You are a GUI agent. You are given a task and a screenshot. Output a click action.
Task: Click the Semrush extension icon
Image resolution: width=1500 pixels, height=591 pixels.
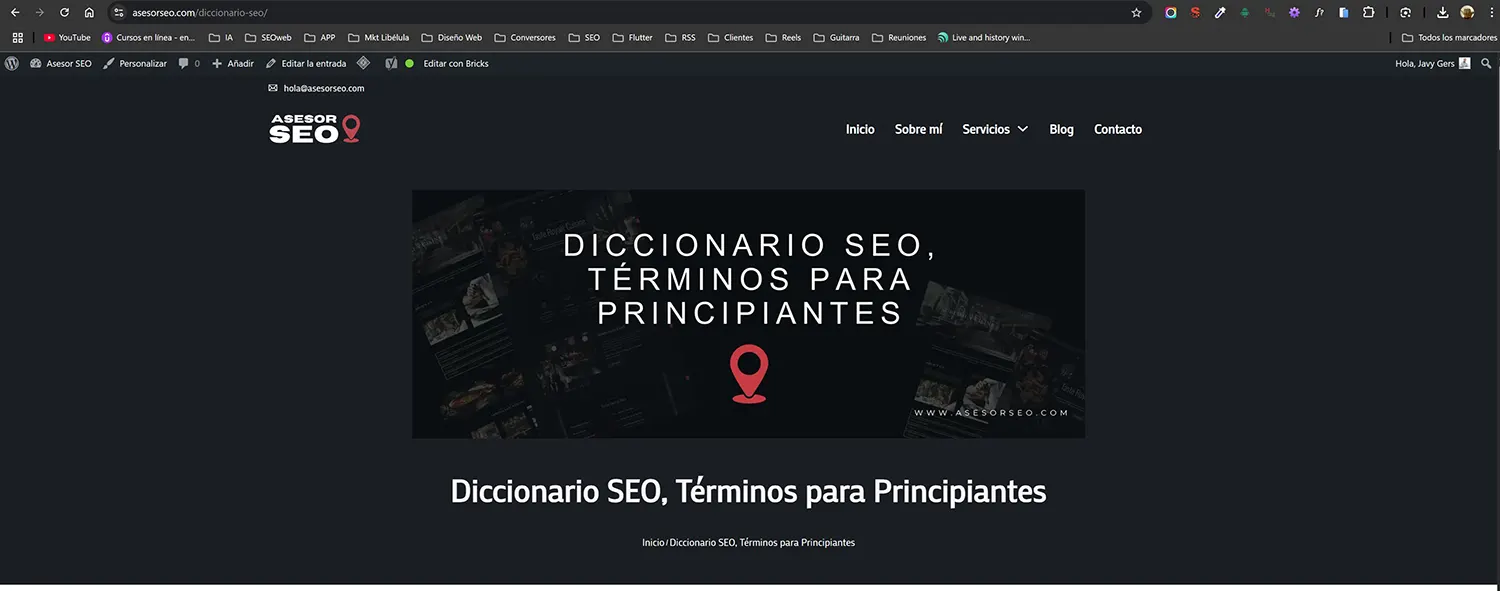click(1195, 12)
